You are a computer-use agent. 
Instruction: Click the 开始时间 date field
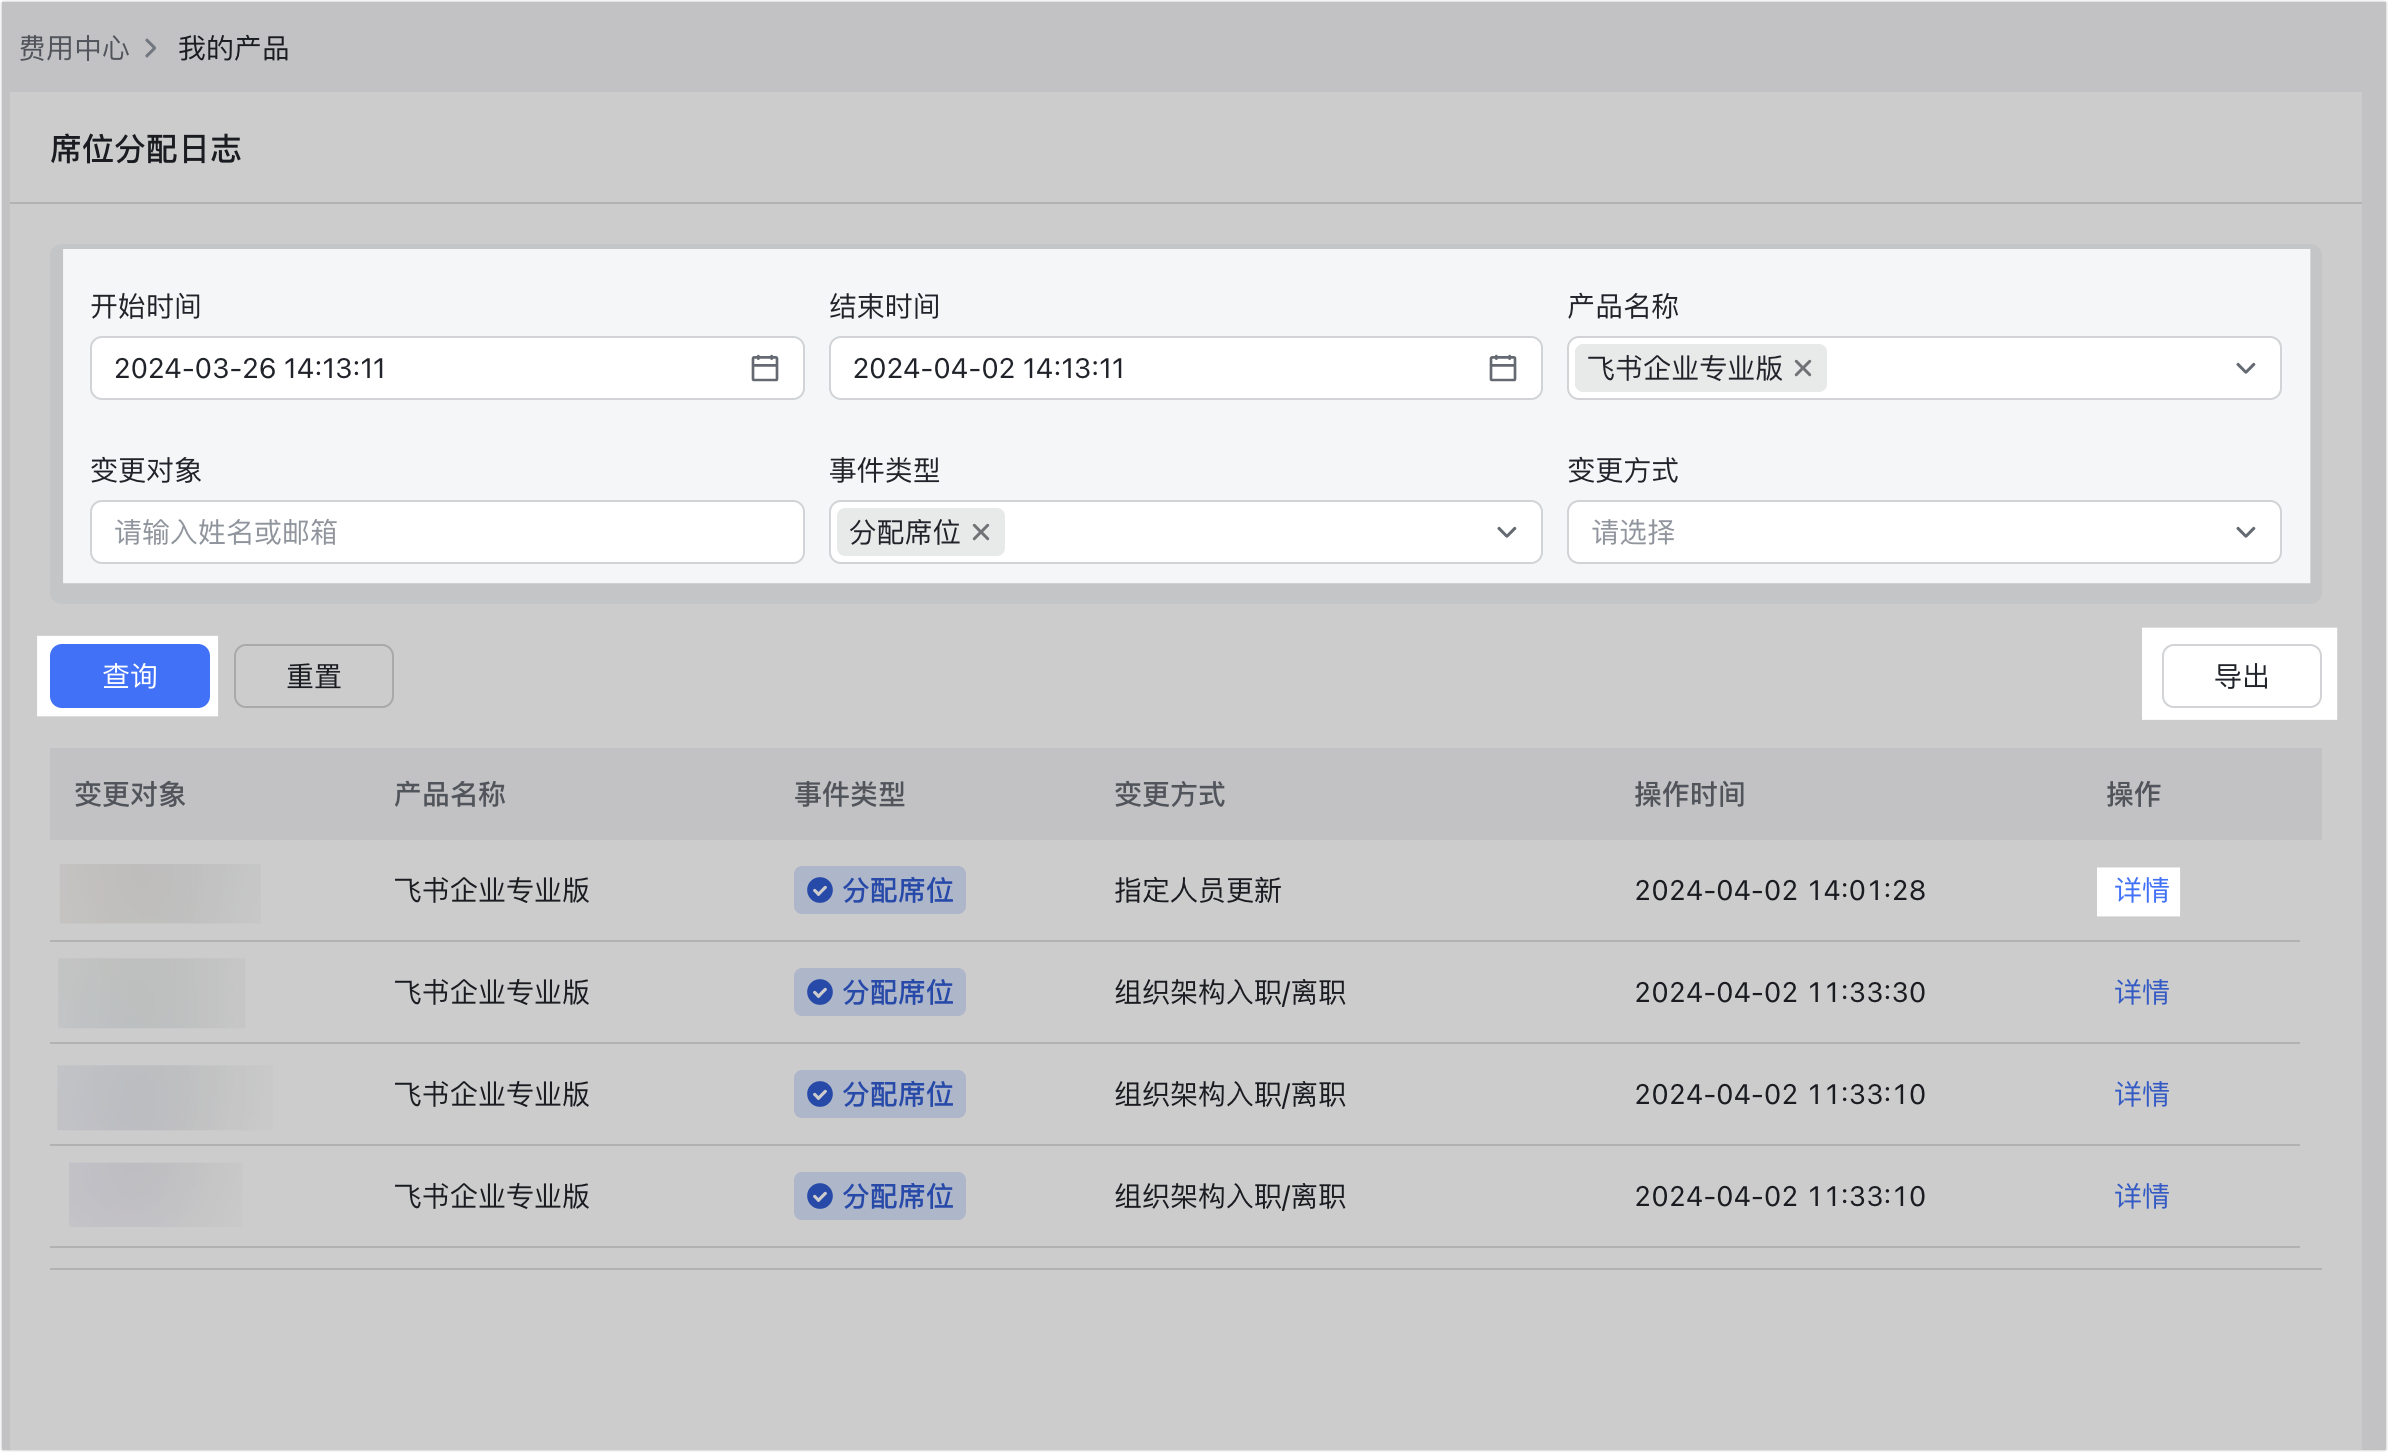tap(447, 368)
